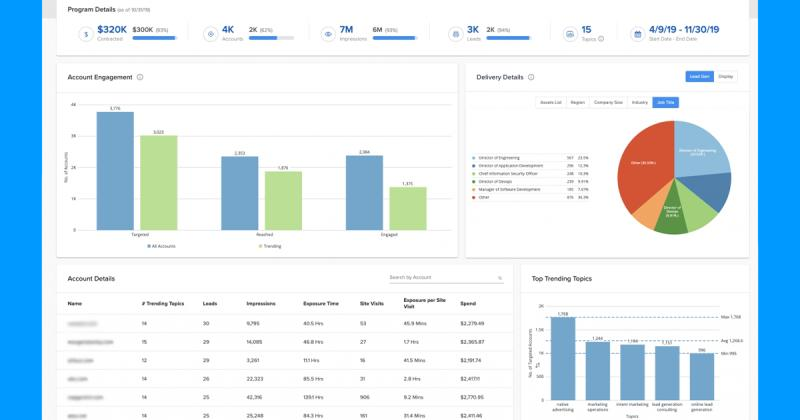This screenshot has width=800, height=420.
Task: Switch Delivery Details to Display
Action: click(x=726, y=77)
